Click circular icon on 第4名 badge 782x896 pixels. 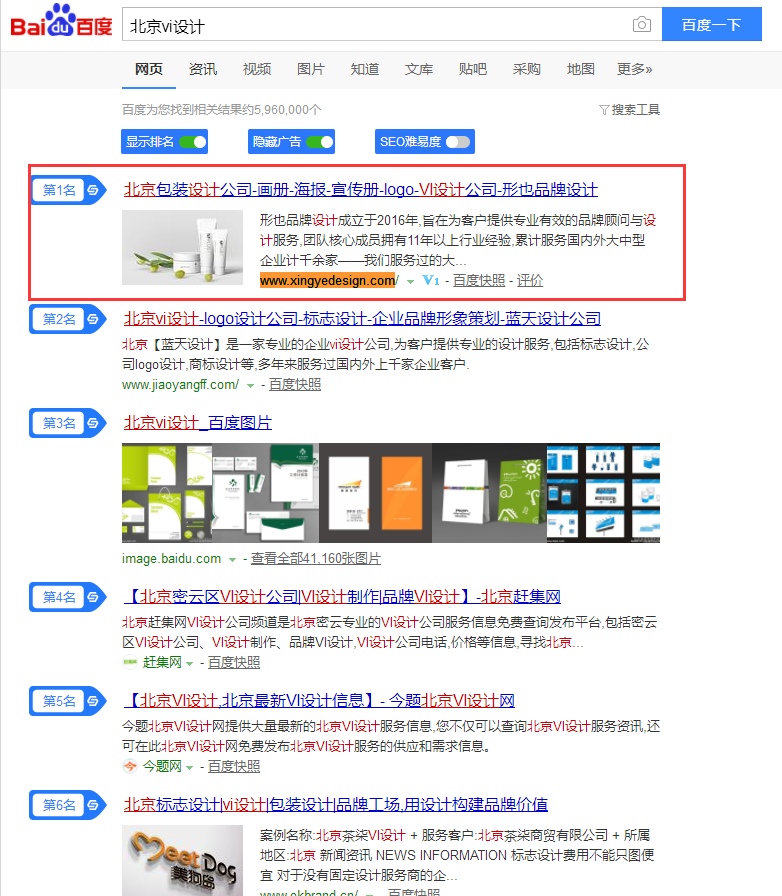[93, 597]
